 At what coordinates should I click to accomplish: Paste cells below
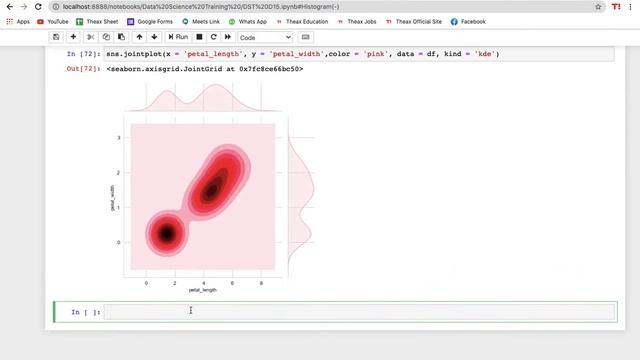(x=121, y=37)
